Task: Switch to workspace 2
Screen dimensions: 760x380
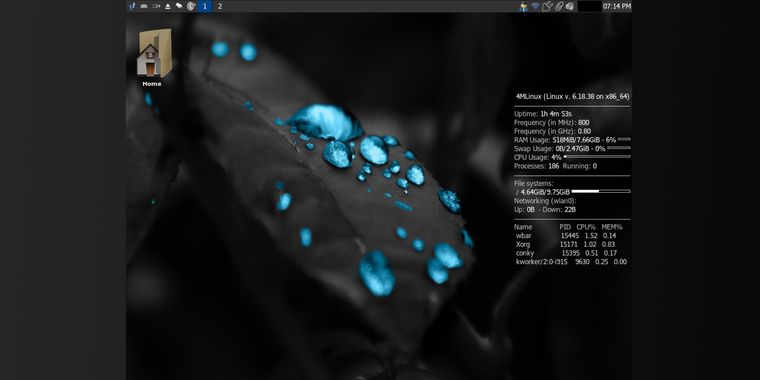Action: click(220, 6)
